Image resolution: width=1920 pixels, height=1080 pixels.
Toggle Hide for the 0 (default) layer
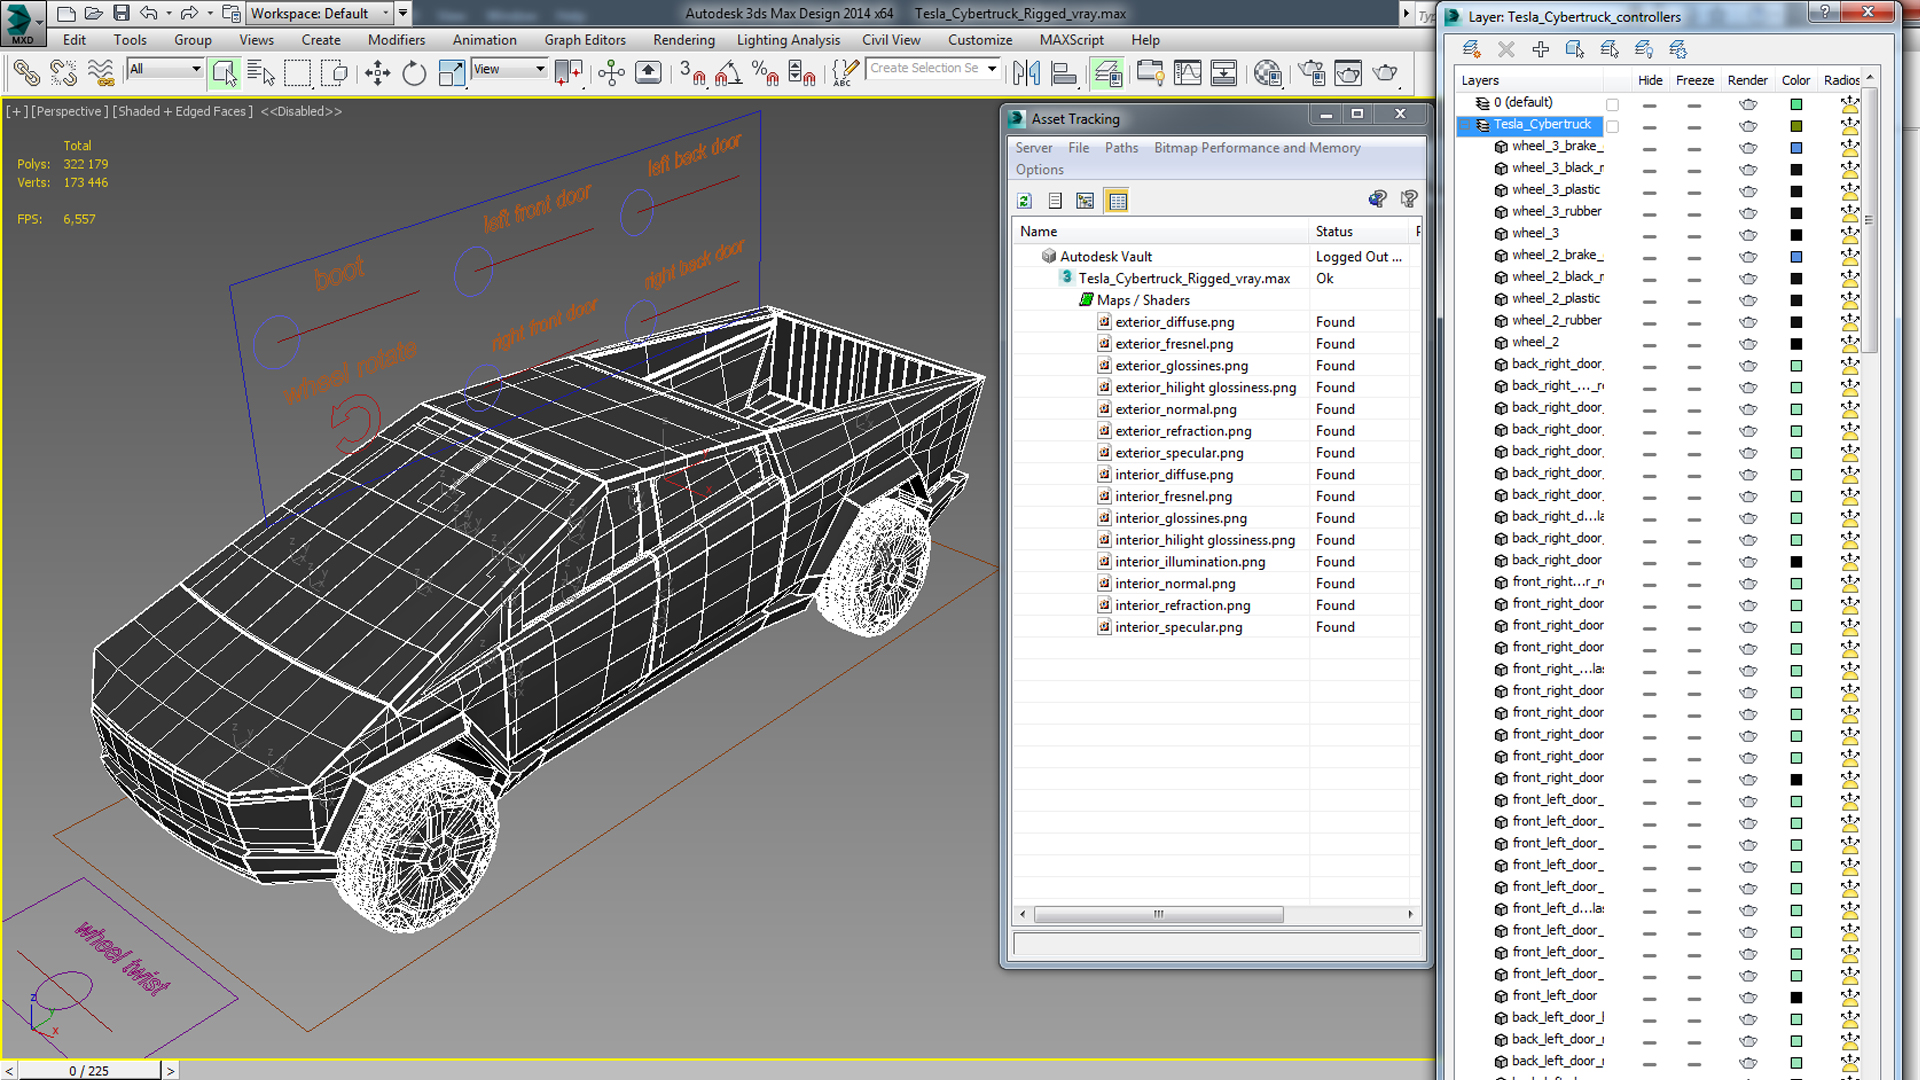[1649, 104]
